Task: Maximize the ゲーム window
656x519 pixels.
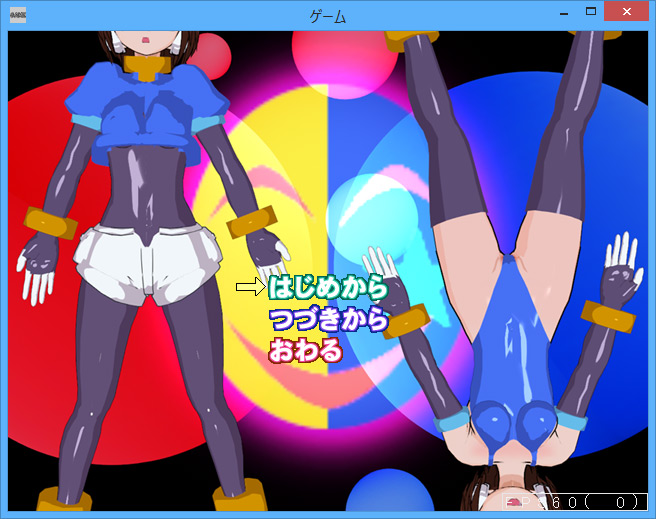Action: tap(591, 12)
